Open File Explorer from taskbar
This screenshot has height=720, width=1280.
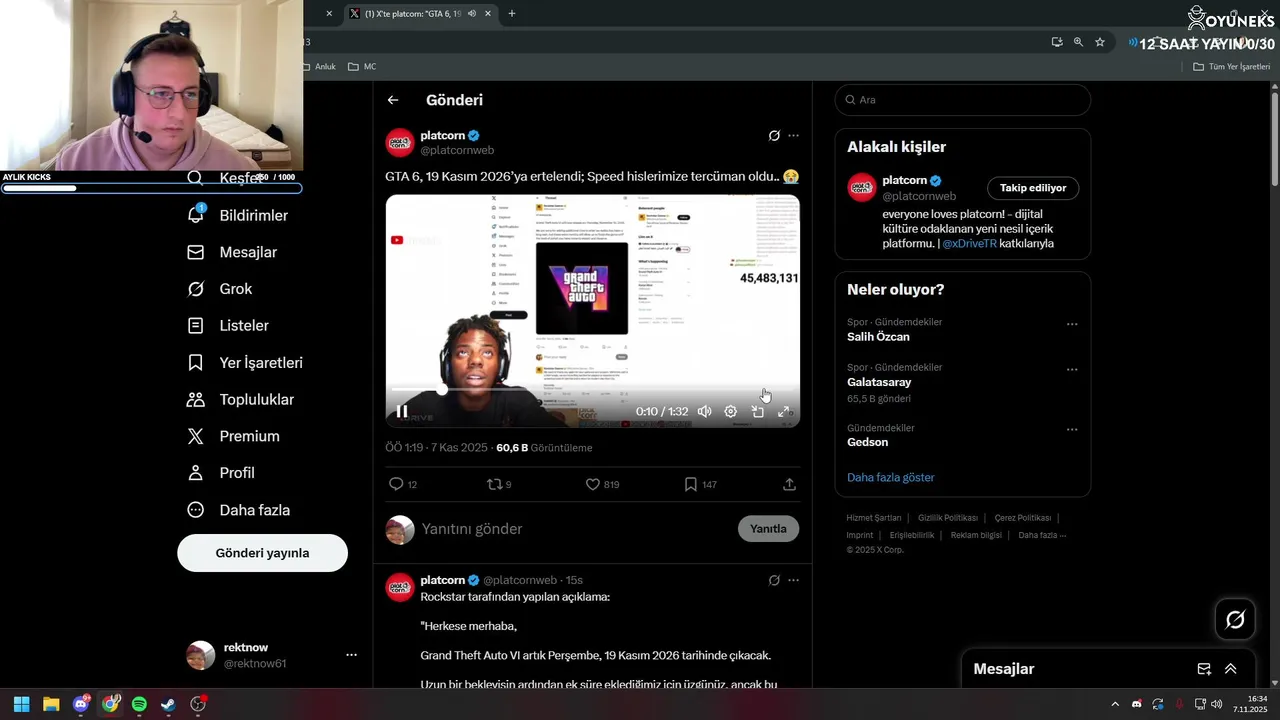coord(51,704)
